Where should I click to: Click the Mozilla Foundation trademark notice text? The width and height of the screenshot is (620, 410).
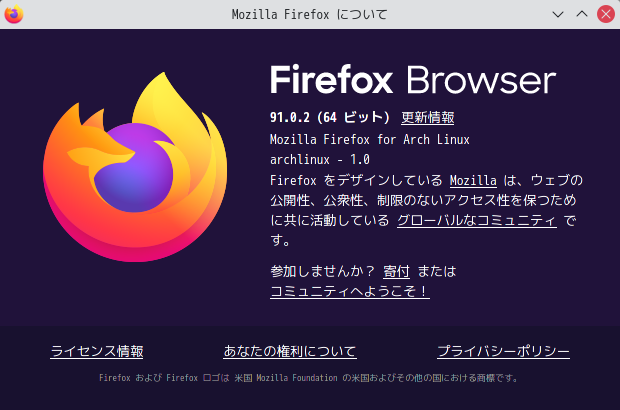pyautogui.click(x=308, y=378)
